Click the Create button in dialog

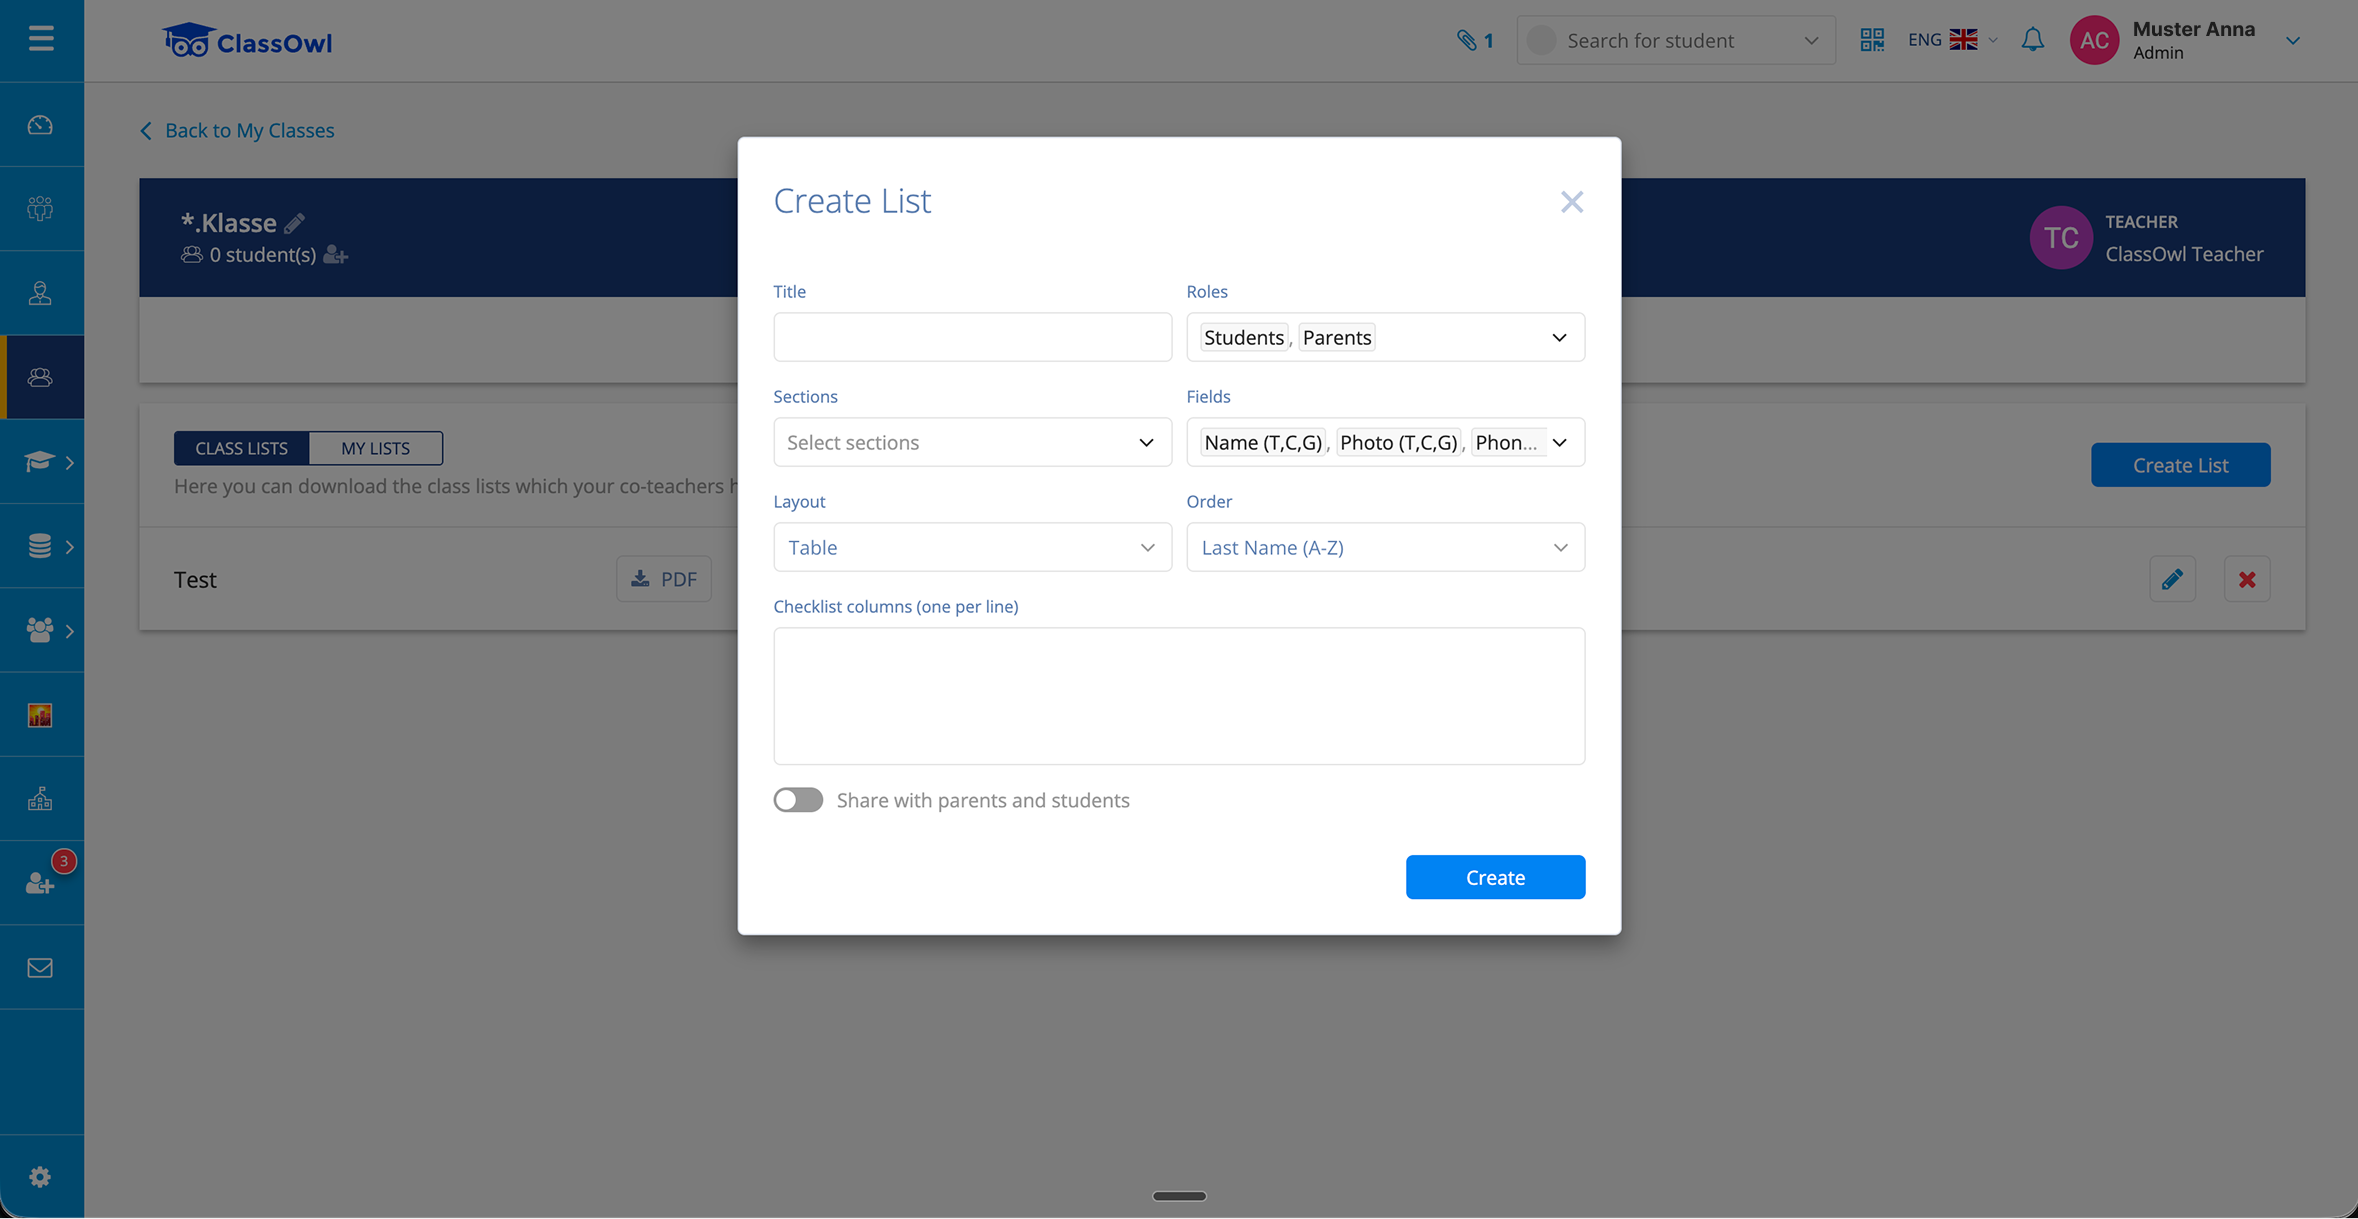pos(1495,877)
